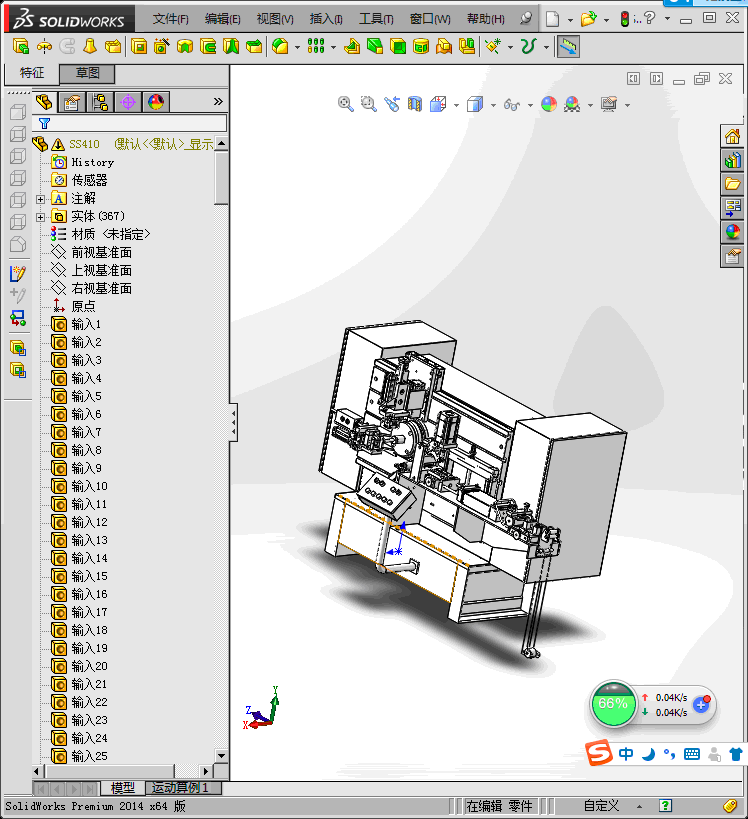Open the DimXpertManager tab

tap(128, 102)
